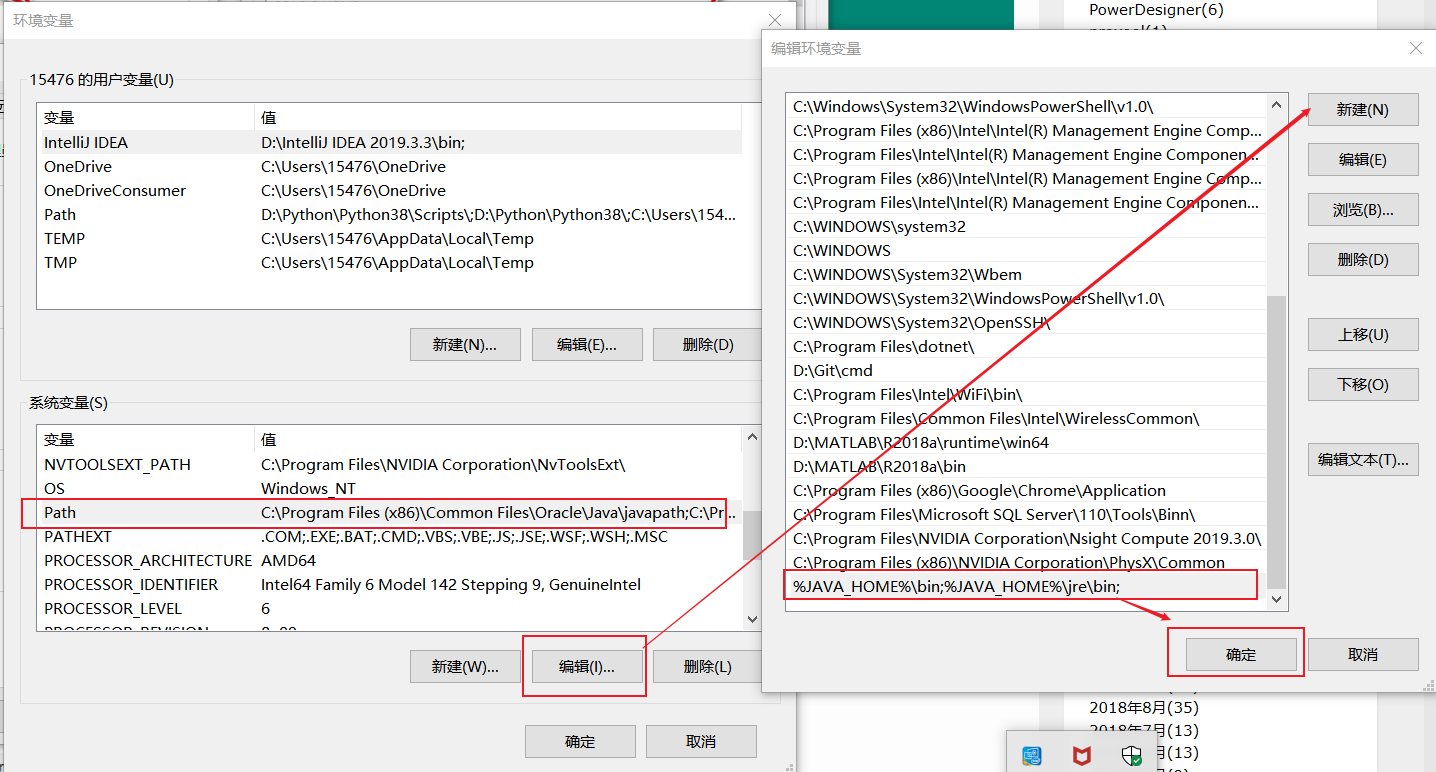Select the PROCESSOR_LEVEL variable row
The image size is (1436, 772).
click(x=390, y=609)
